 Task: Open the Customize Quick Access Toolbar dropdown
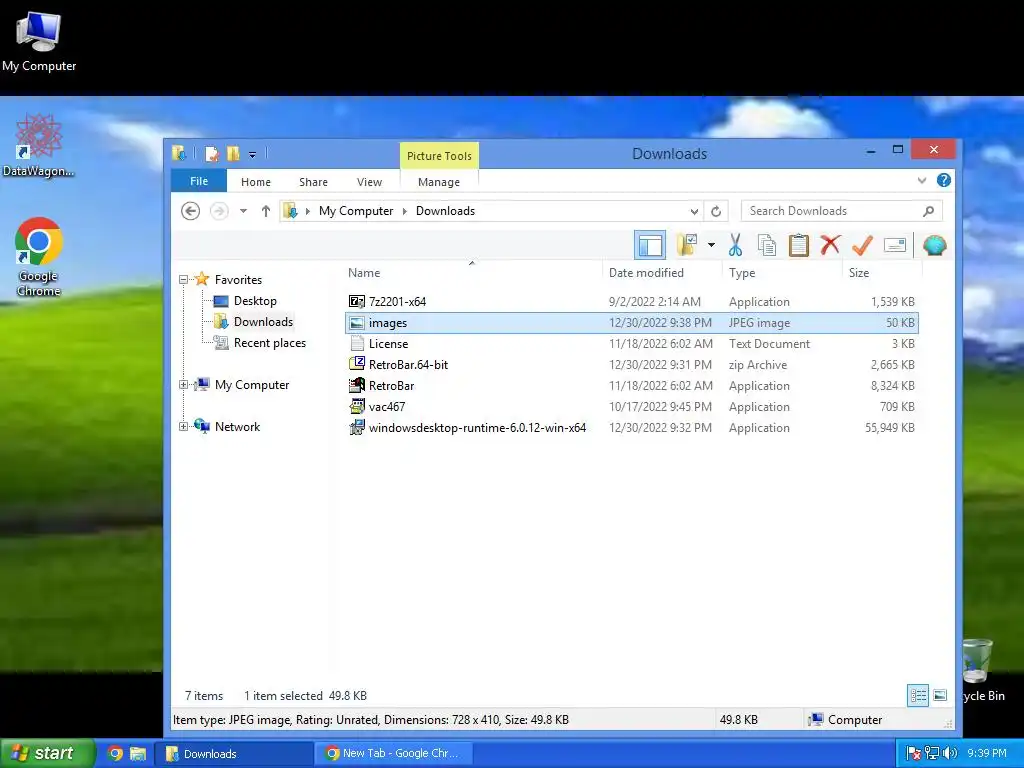[252, 155]
